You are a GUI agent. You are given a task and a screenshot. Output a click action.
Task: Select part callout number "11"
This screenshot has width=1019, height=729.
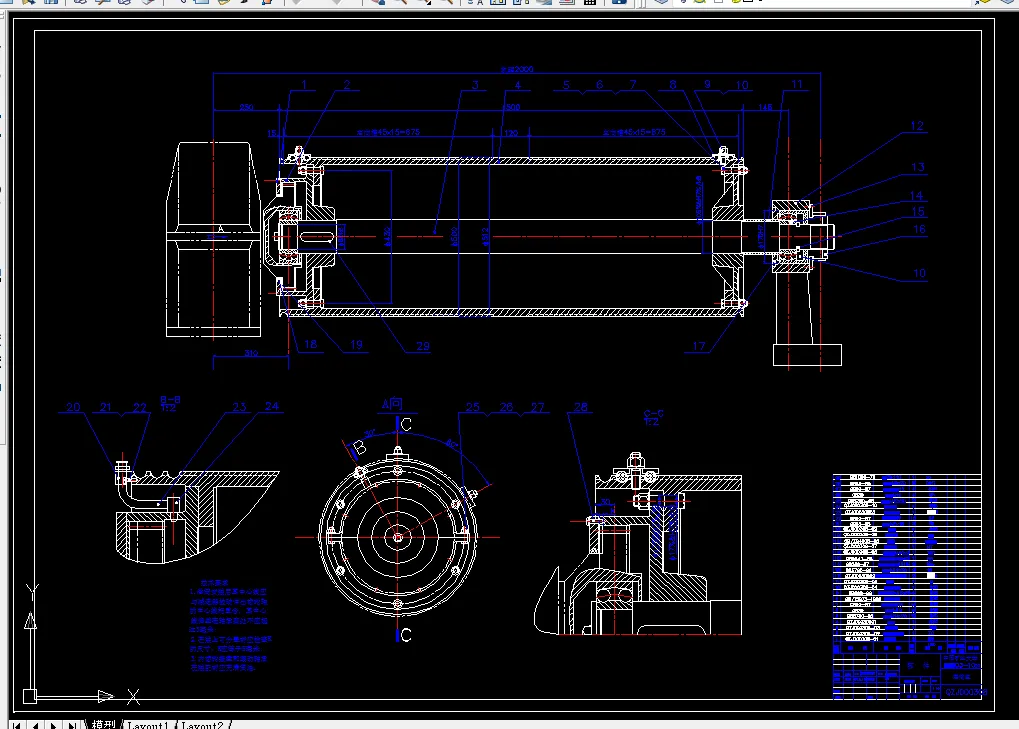pos(797,84)
